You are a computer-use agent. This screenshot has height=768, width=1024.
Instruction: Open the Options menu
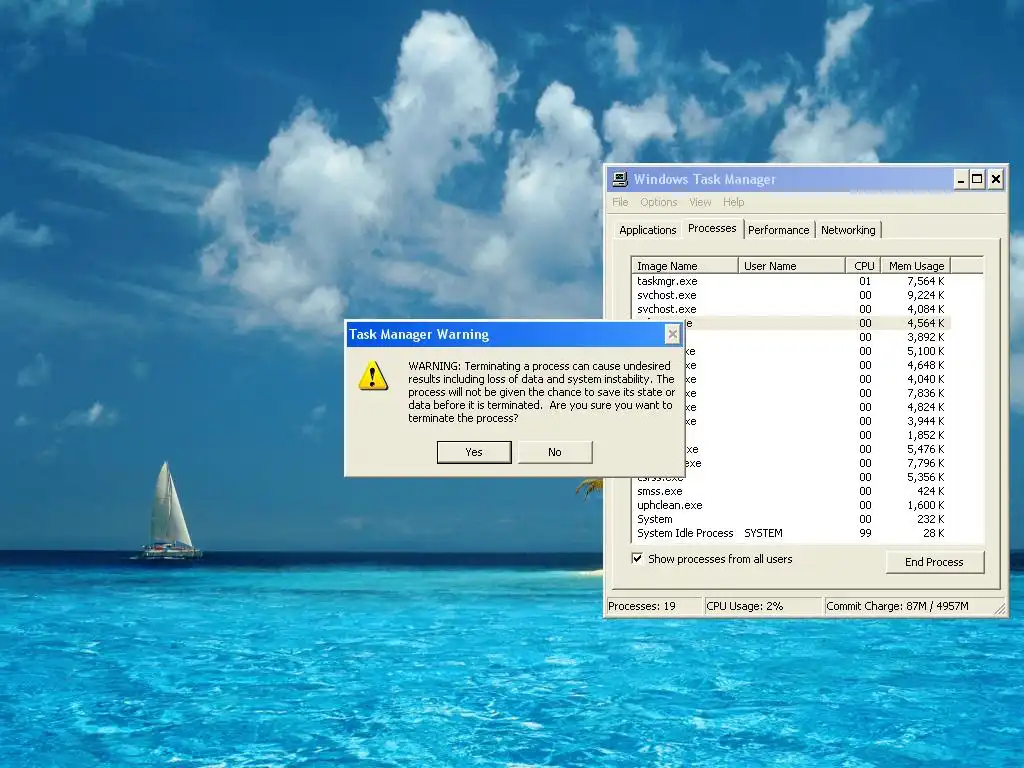coord(658,202)
